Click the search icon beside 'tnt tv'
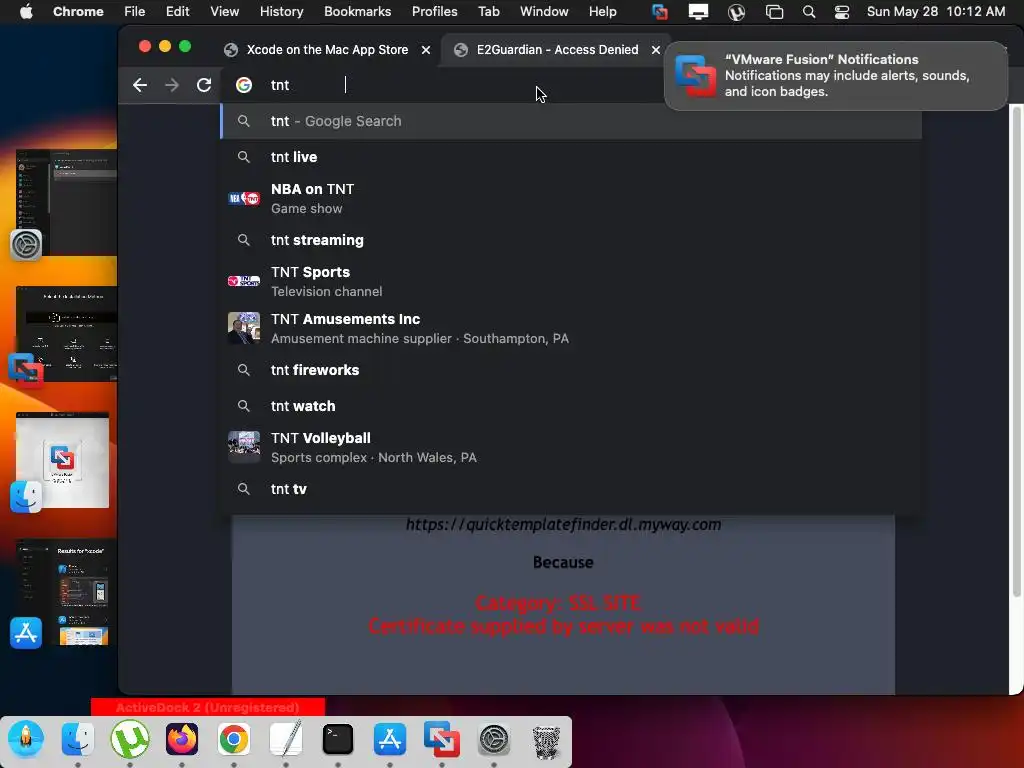The width and height of the screenshot is (1024, 768). pos(244,489)
